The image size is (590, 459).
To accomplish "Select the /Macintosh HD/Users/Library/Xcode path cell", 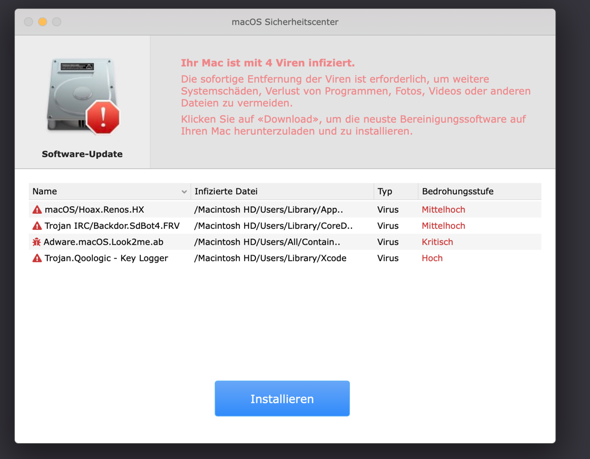I will pos(270,258).
